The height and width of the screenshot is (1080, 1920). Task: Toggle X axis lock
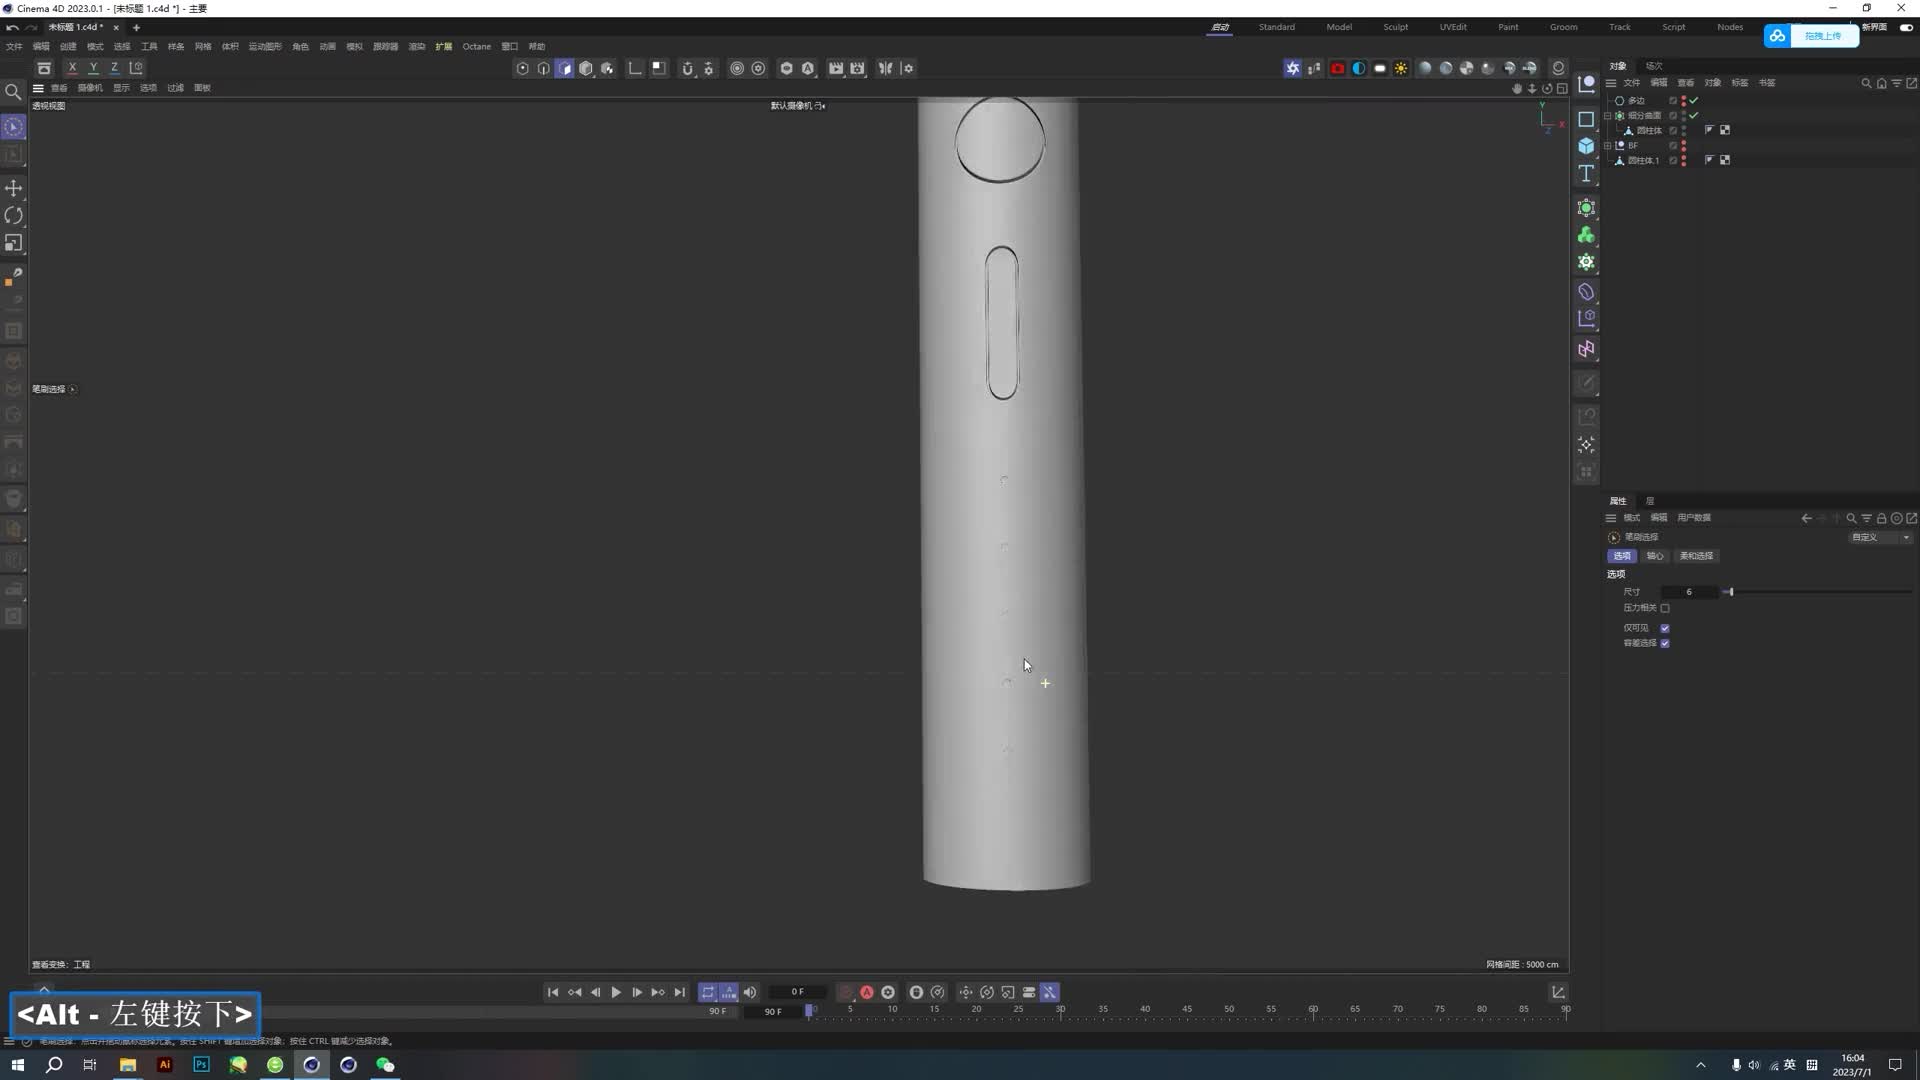[x=72, y=68]
